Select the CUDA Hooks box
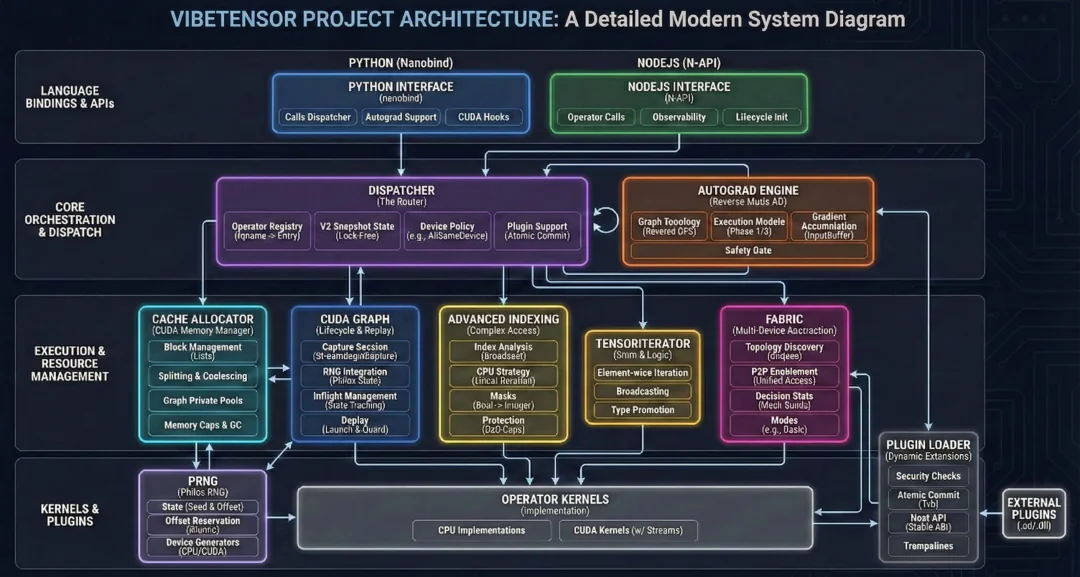The height and width of the screenshot is (577, 1080). tap(484, 117)
